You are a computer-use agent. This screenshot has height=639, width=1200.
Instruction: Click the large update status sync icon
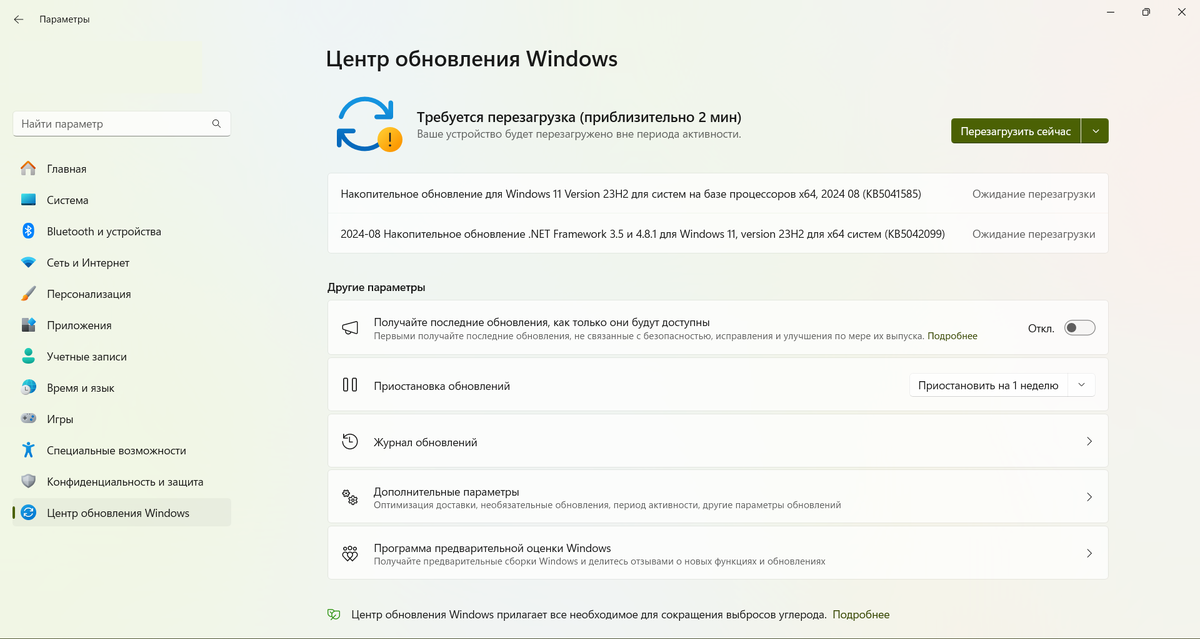368,124
